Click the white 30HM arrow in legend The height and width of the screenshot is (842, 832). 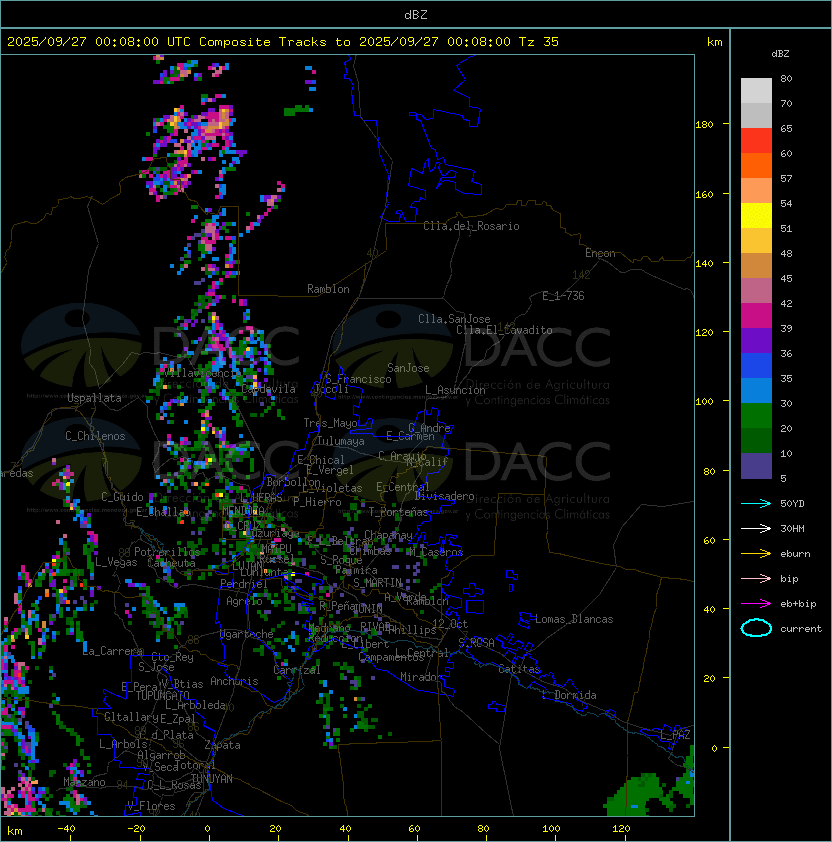[x=756, y=528]
